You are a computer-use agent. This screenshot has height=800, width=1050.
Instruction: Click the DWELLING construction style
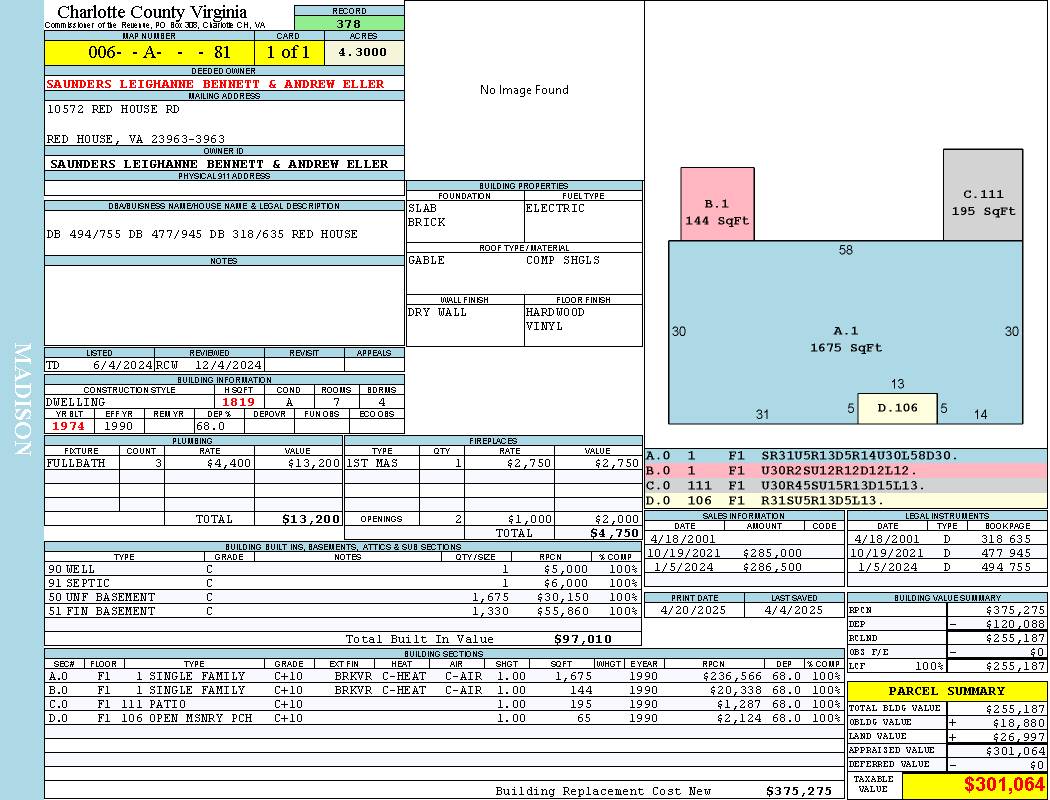tap(76, 402)
